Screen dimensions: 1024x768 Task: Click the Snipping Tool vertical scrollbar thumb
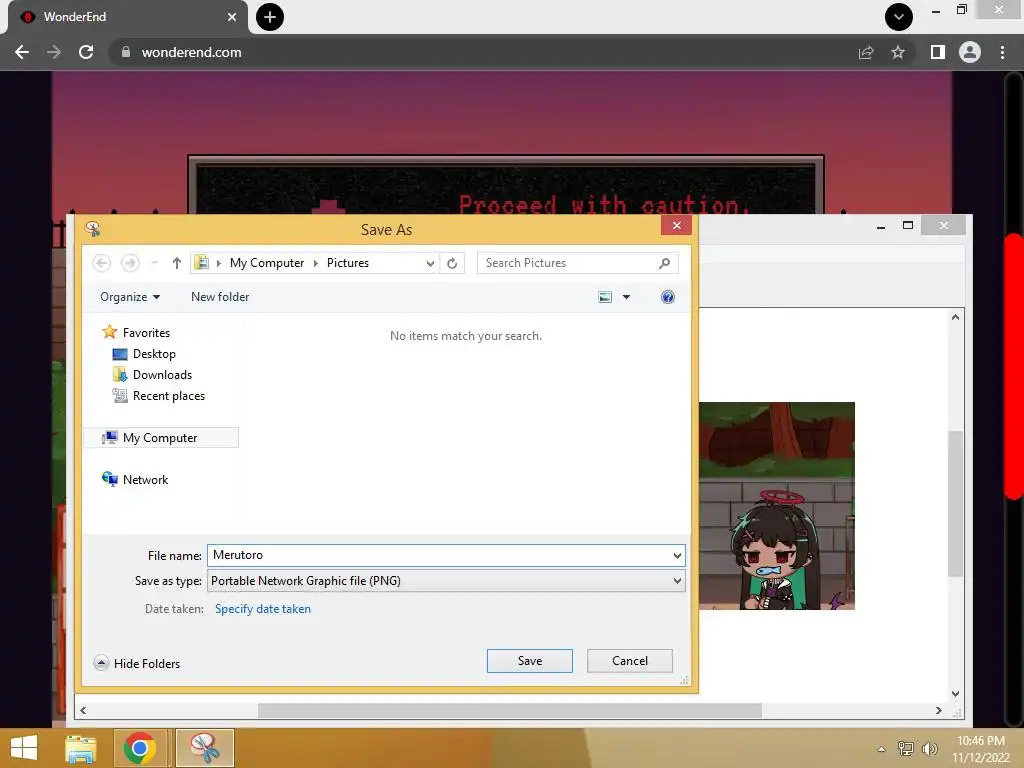point(955,504)
